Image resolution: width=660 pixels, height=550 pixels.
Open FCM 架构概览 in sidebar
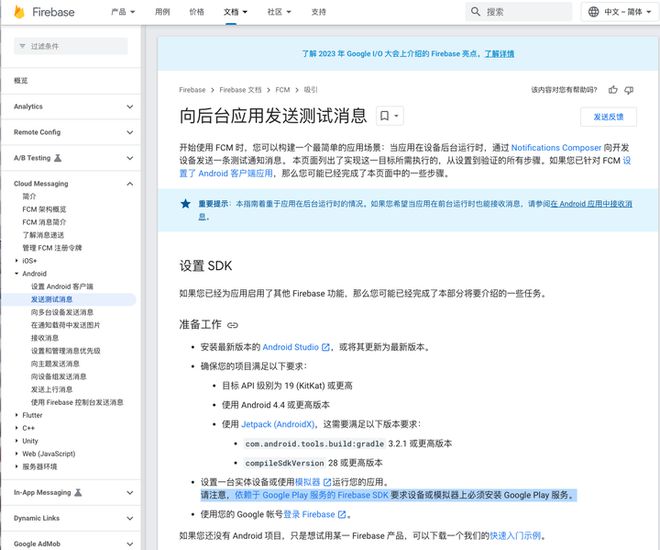44,209
